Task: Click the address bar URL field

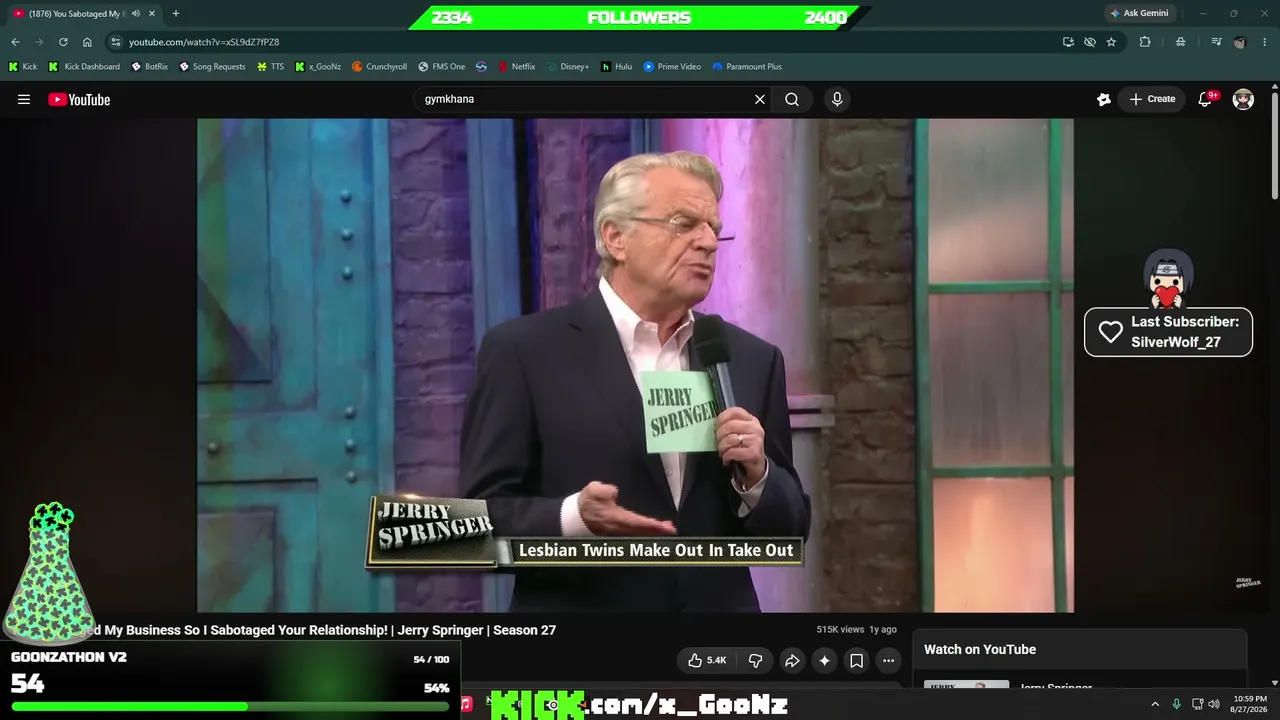Action: [590, 42]
